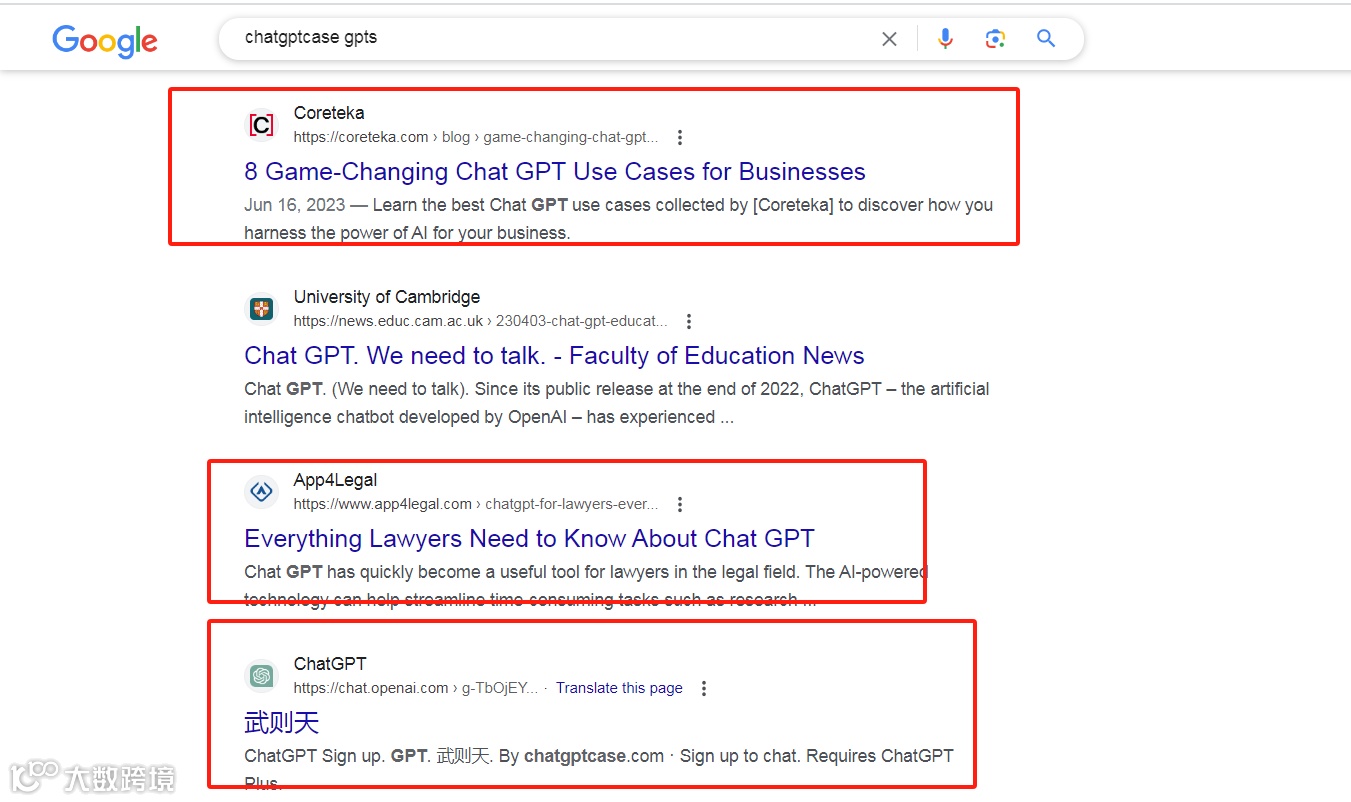This screenshot has height=802, width=1351.
Task: Click the 'App4Legal' site name
Action: (x=336, y=481)
